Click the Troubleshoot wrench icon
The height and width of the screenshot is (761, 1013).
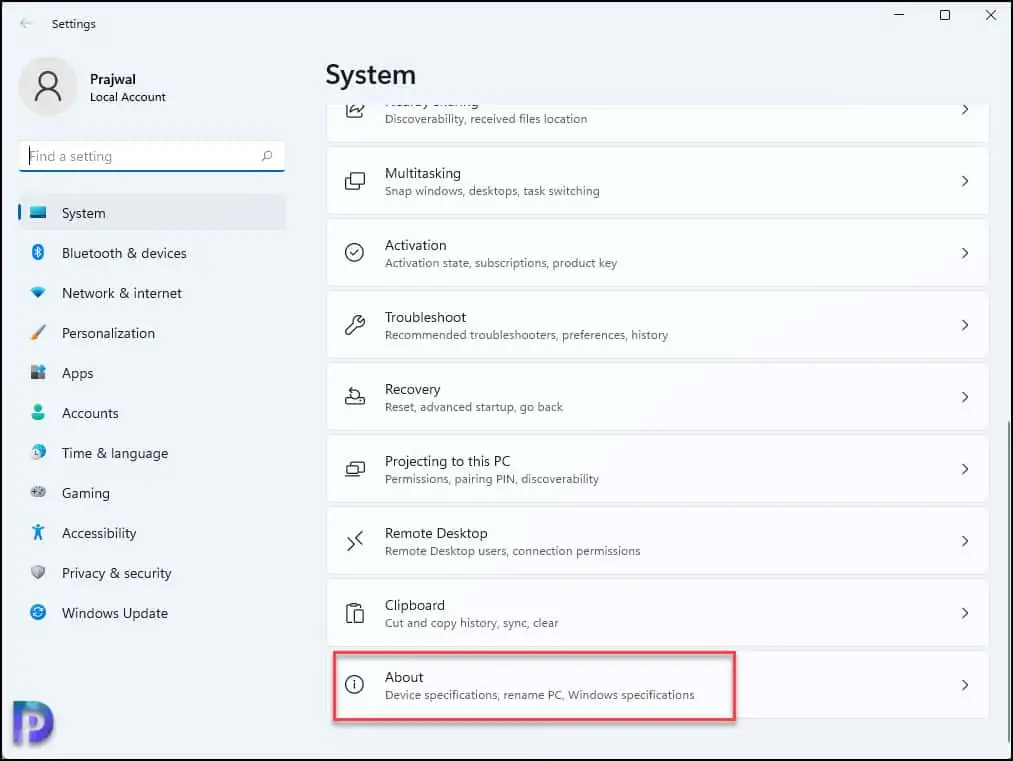[354, 325]
